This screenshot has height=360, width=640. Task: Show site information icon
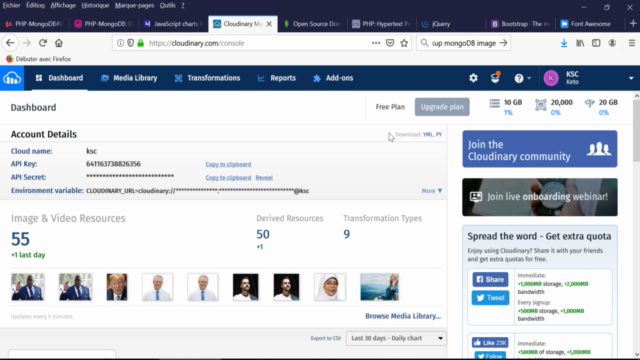point(120,43)
